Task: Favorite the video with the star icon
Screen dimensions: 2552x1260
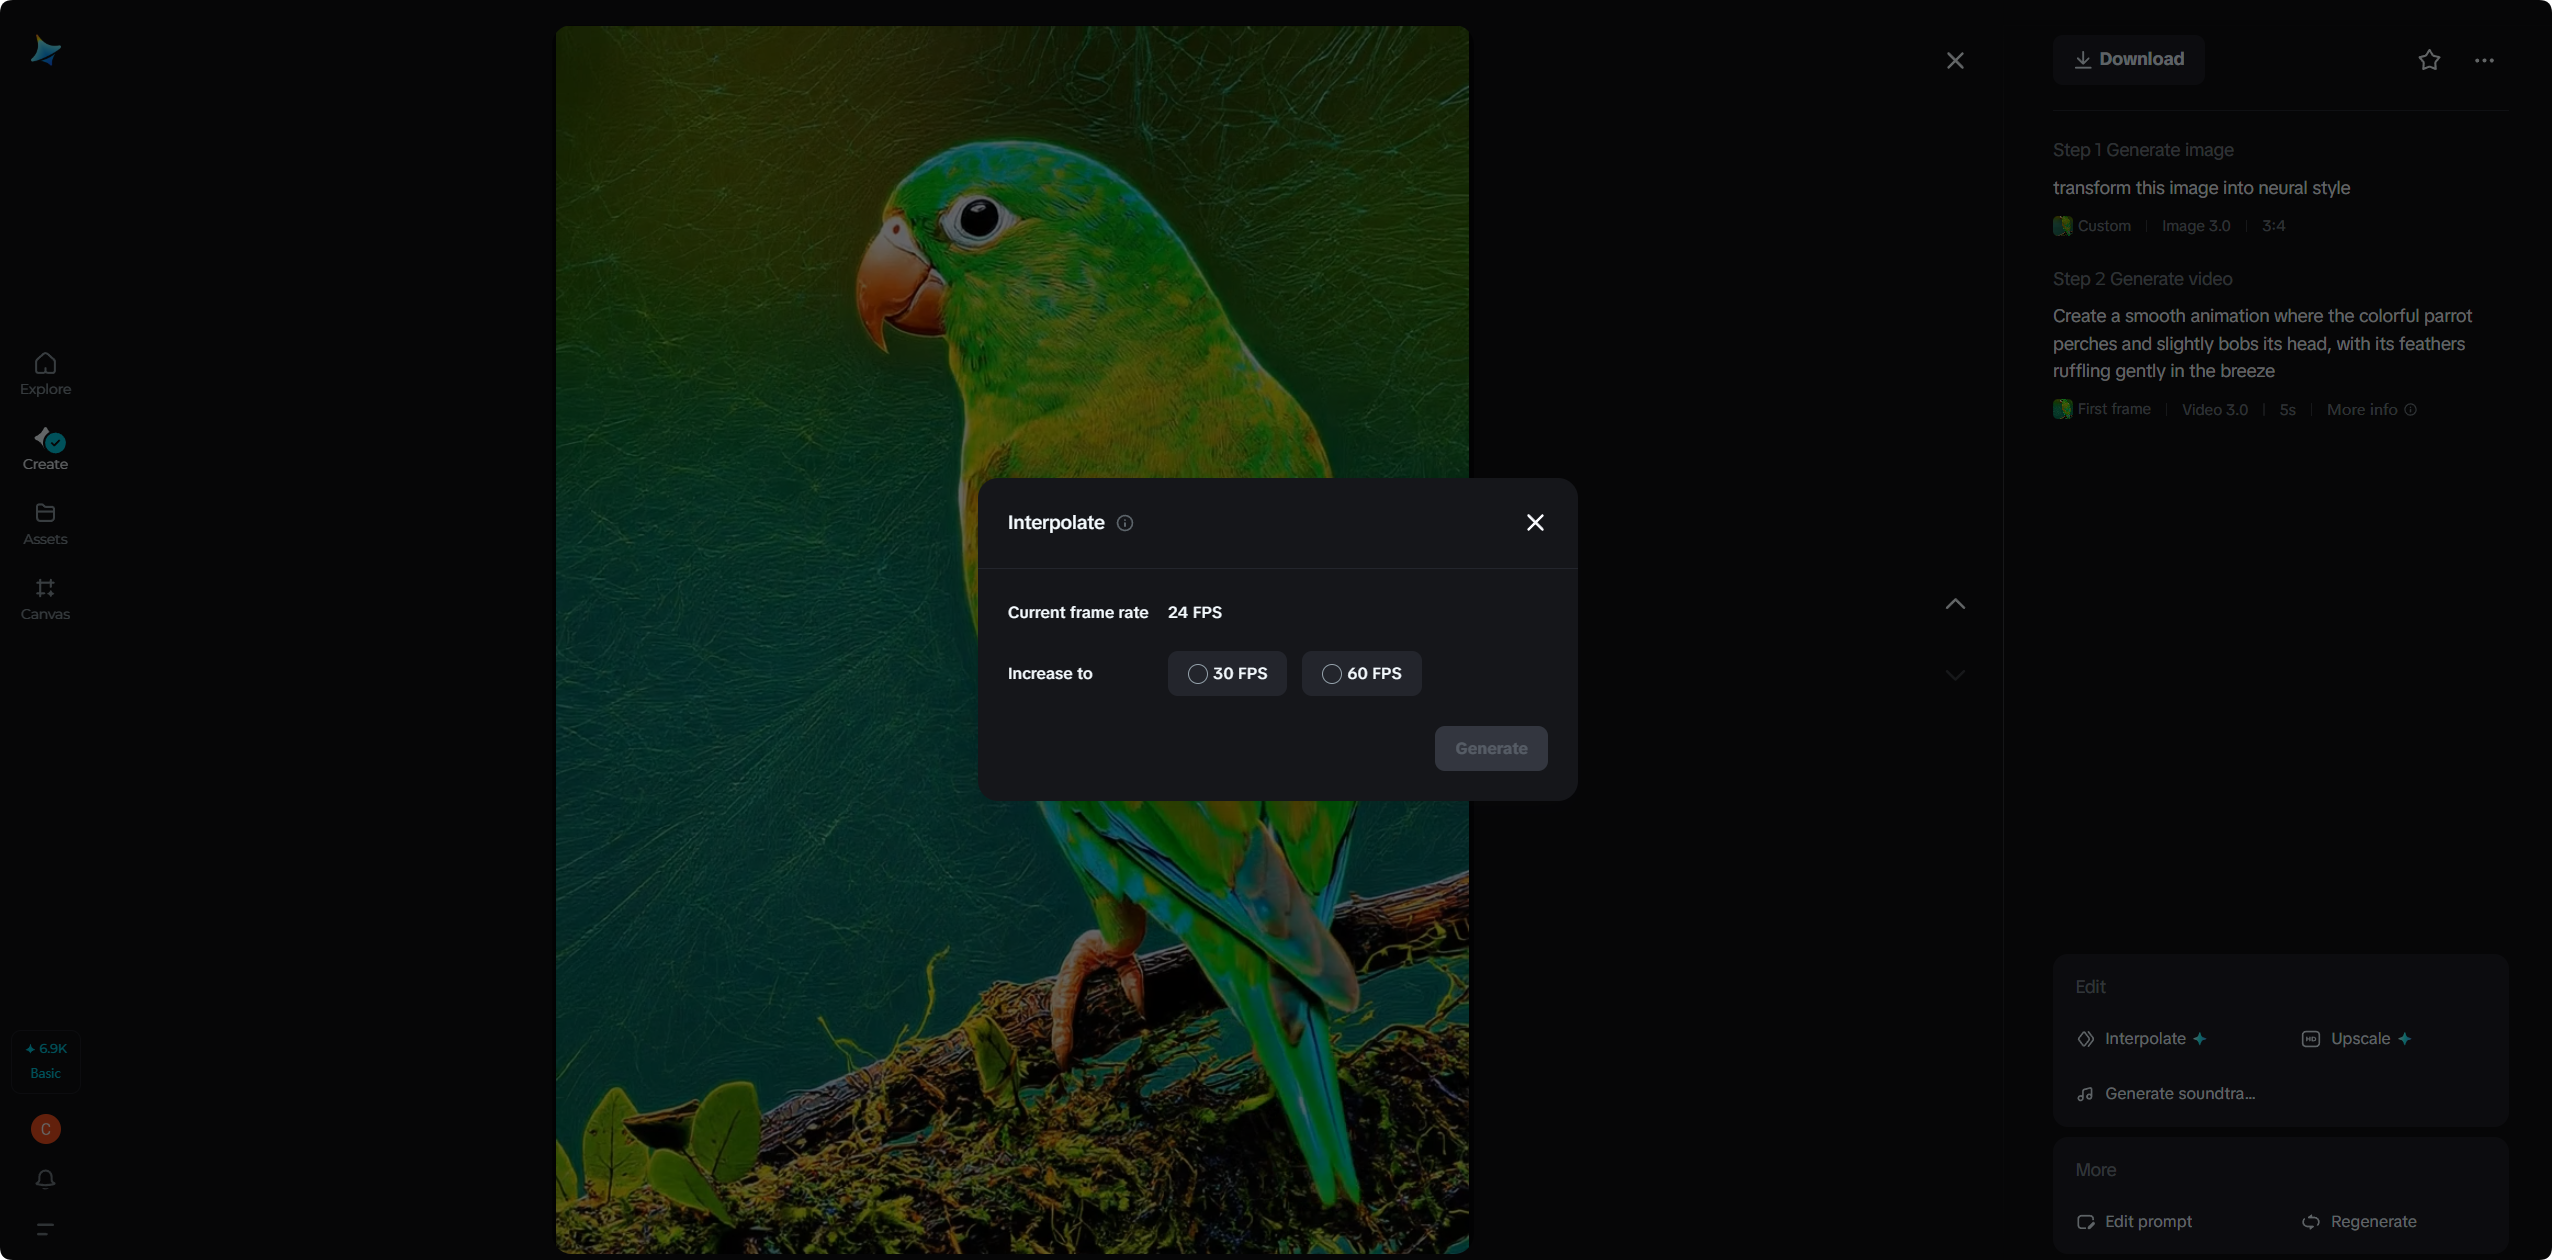Action: point(2429,61)
